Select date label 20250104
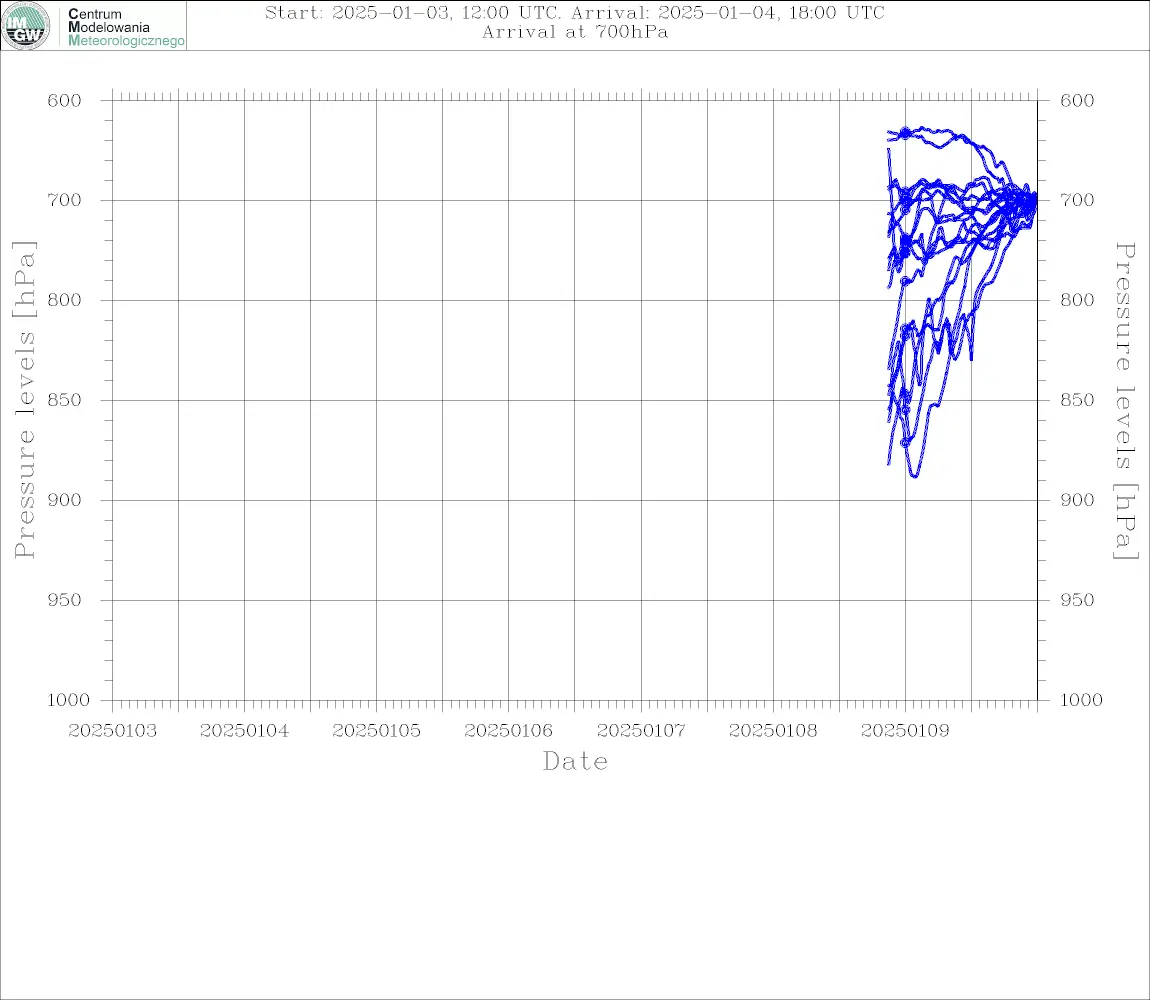The height and width of the screenshot is (1000, 1150). (244, 731)
